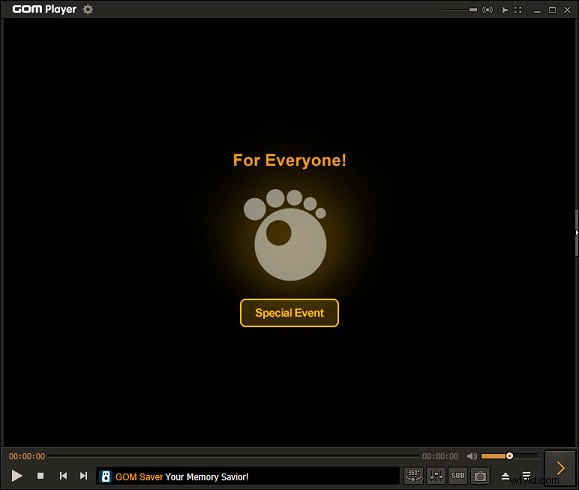Click the large orange arrow panel button
Image resolution: width=579 pixels, height=490 pixels.
pyautogui.click(x=560, y=468)
